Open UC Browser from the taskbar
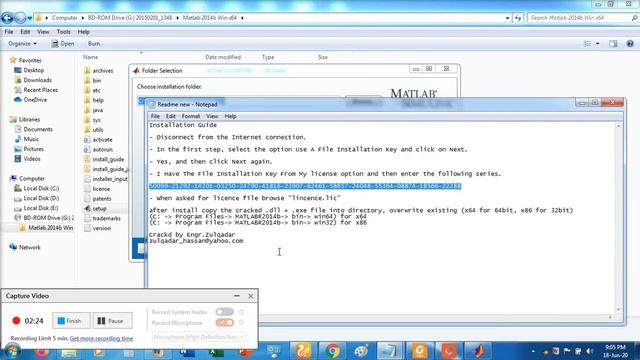Viewport: 640px width, 360px height. (303, 351)
